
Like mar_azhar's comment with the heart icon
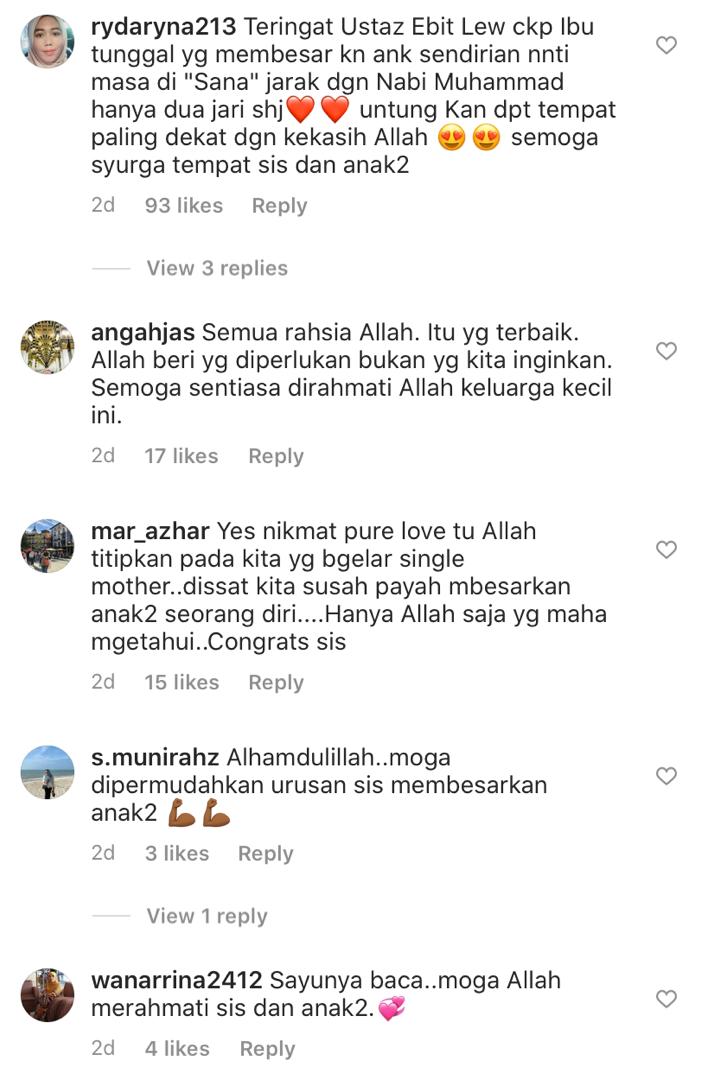coord(666,550)
